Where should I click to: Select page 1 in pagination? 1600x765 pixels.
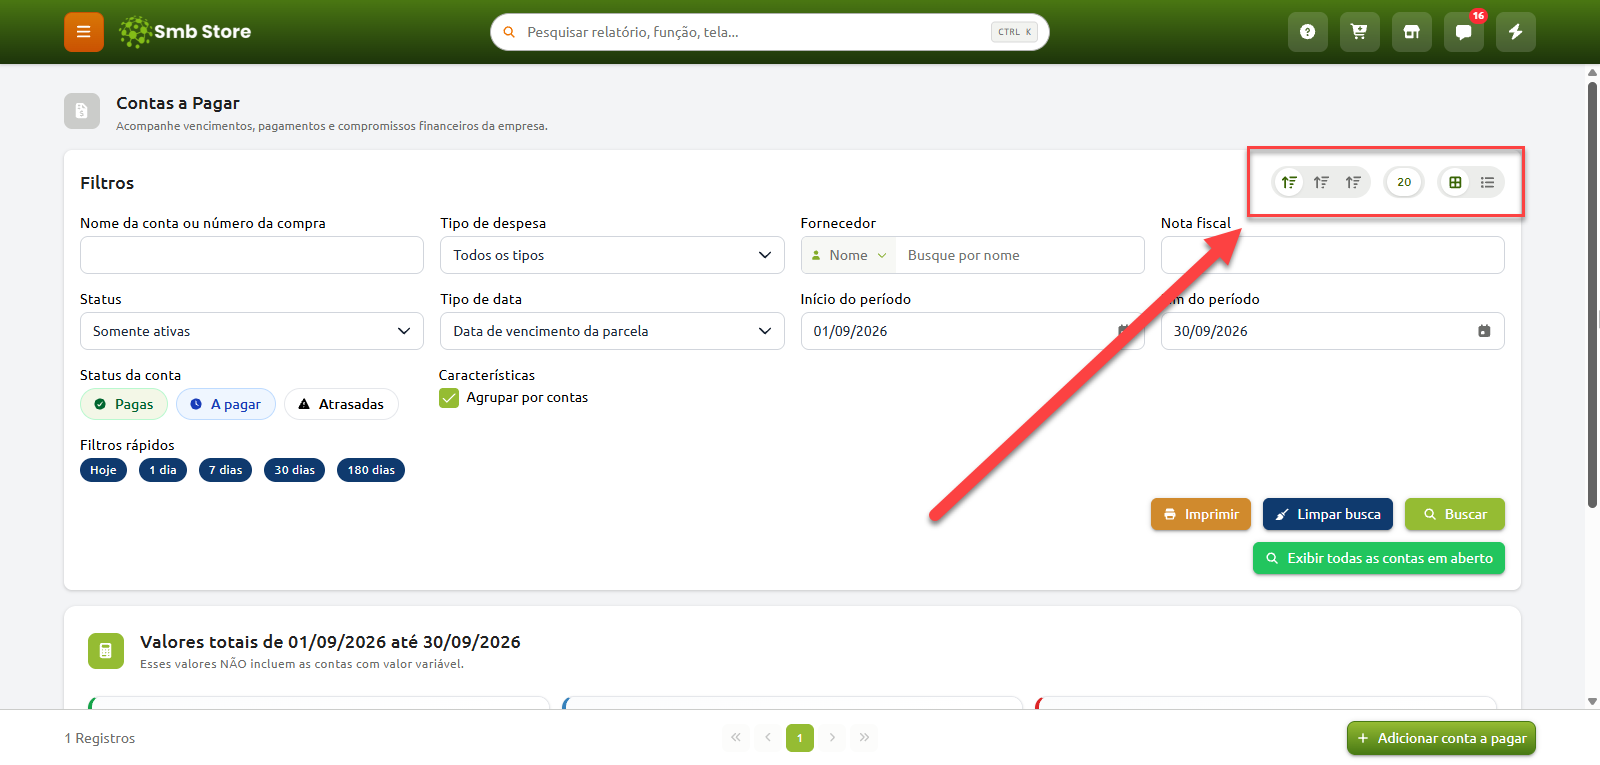[x=800, y=738]
